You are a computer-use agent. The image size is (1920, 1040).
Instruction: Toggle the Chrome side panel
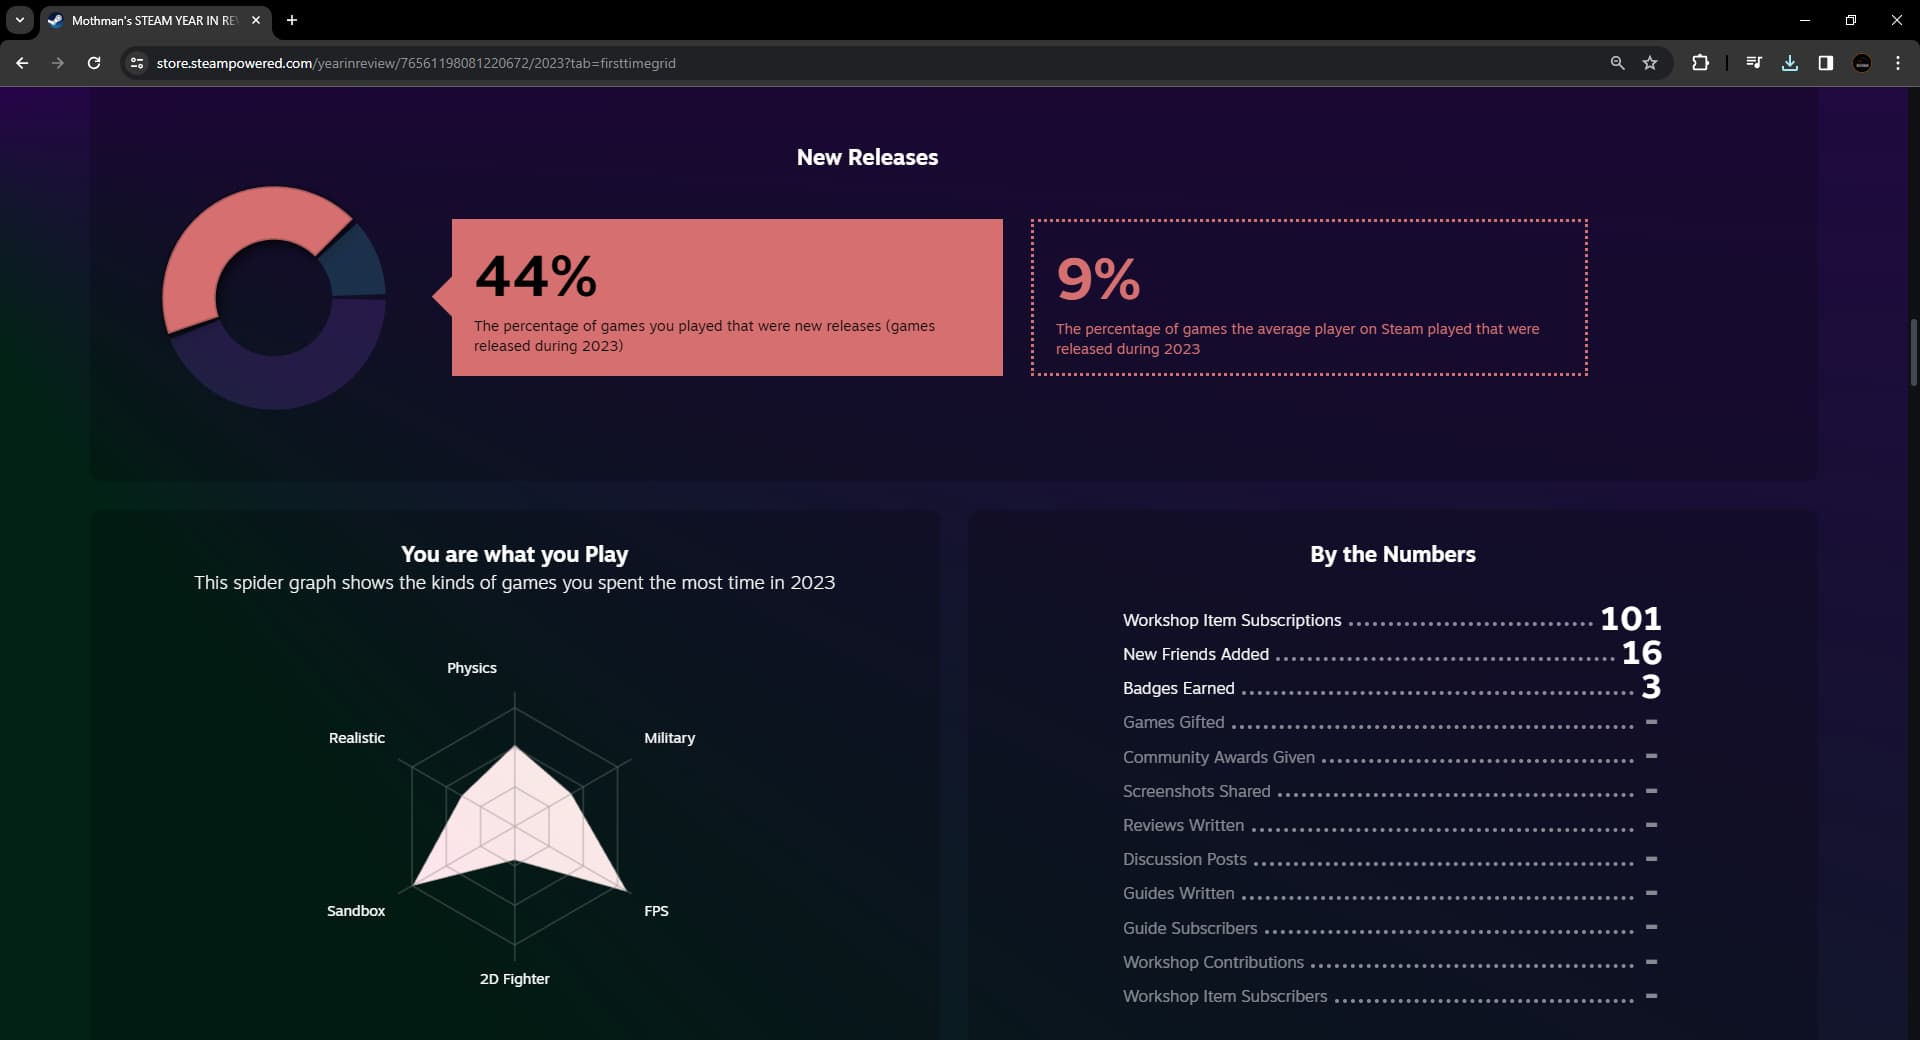point(1825,63)
